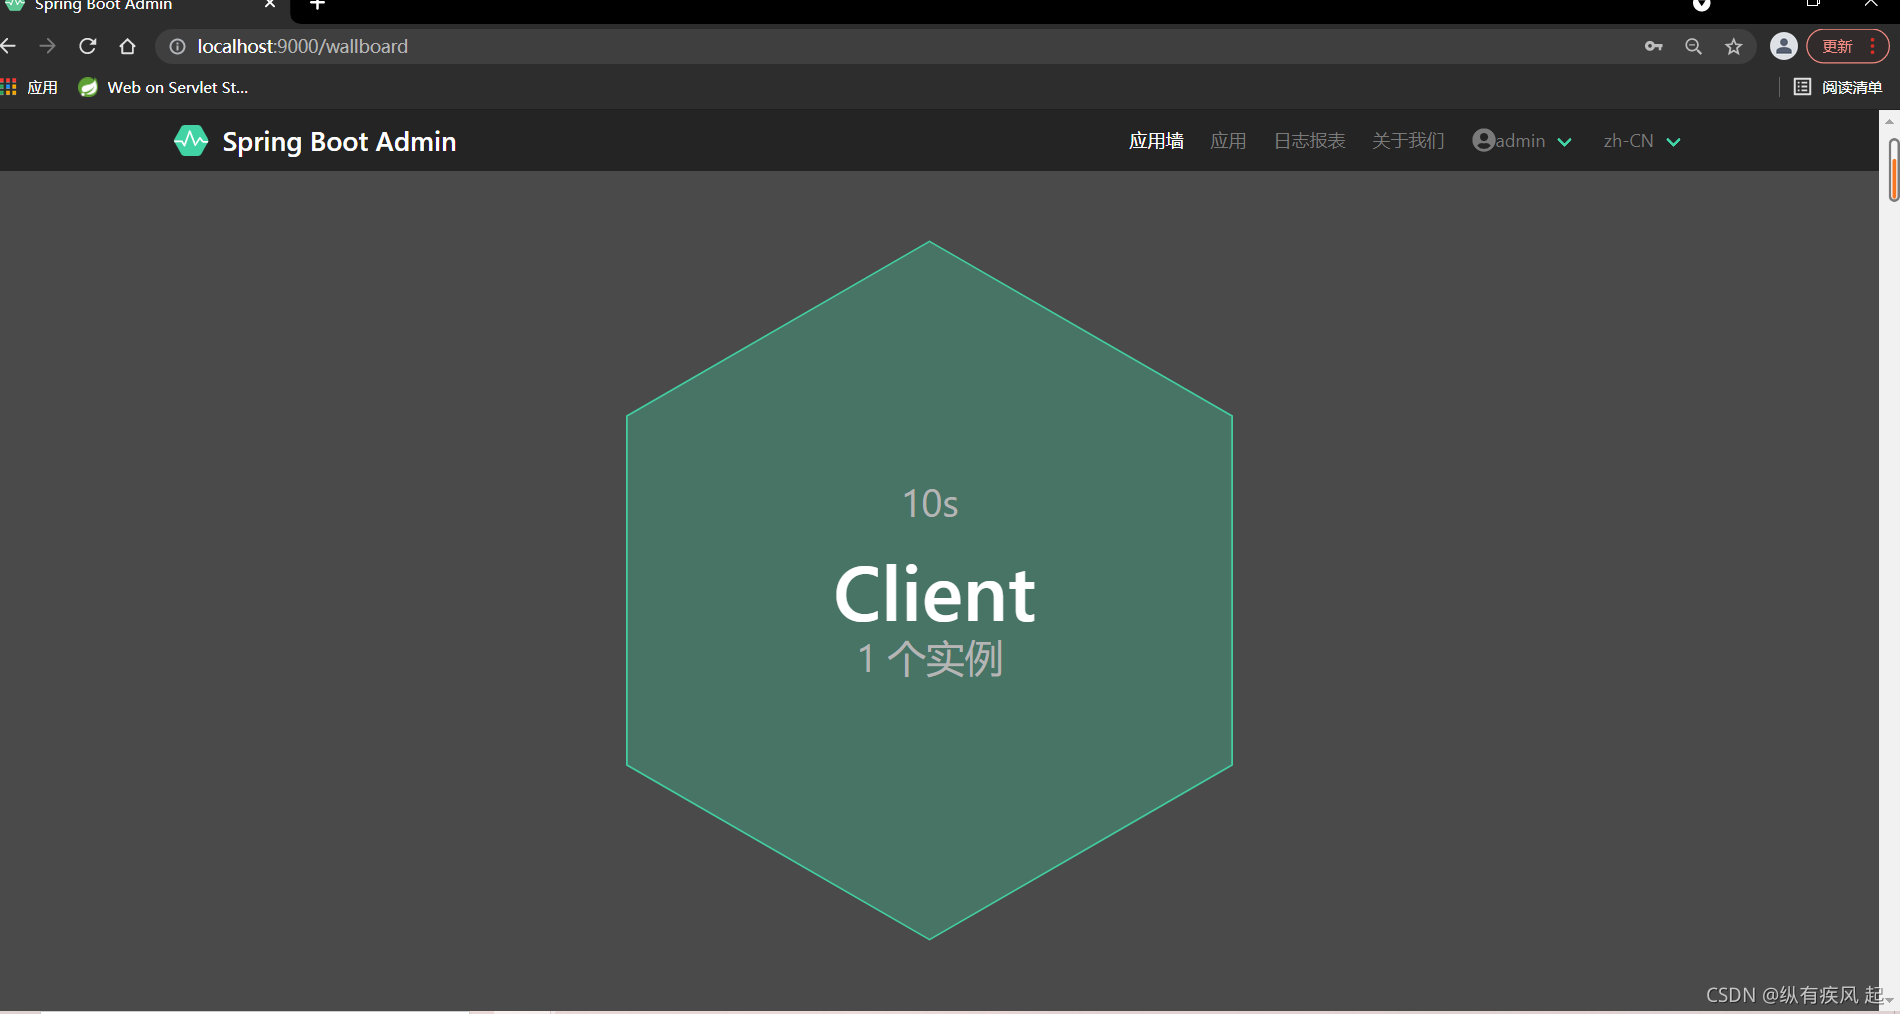Image resolution: width=1900 pixels, height=1014 pixels.
Task: Open a new browser tab
Action: (x=317, y=5)
